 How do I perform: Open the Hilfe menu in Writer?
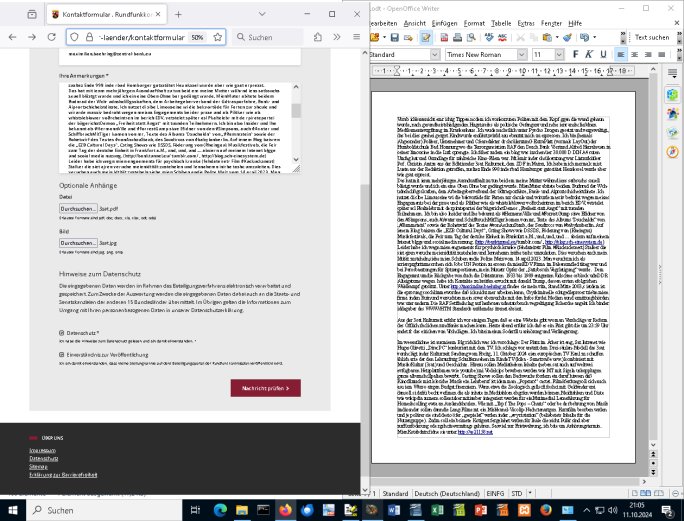[575, 23]
